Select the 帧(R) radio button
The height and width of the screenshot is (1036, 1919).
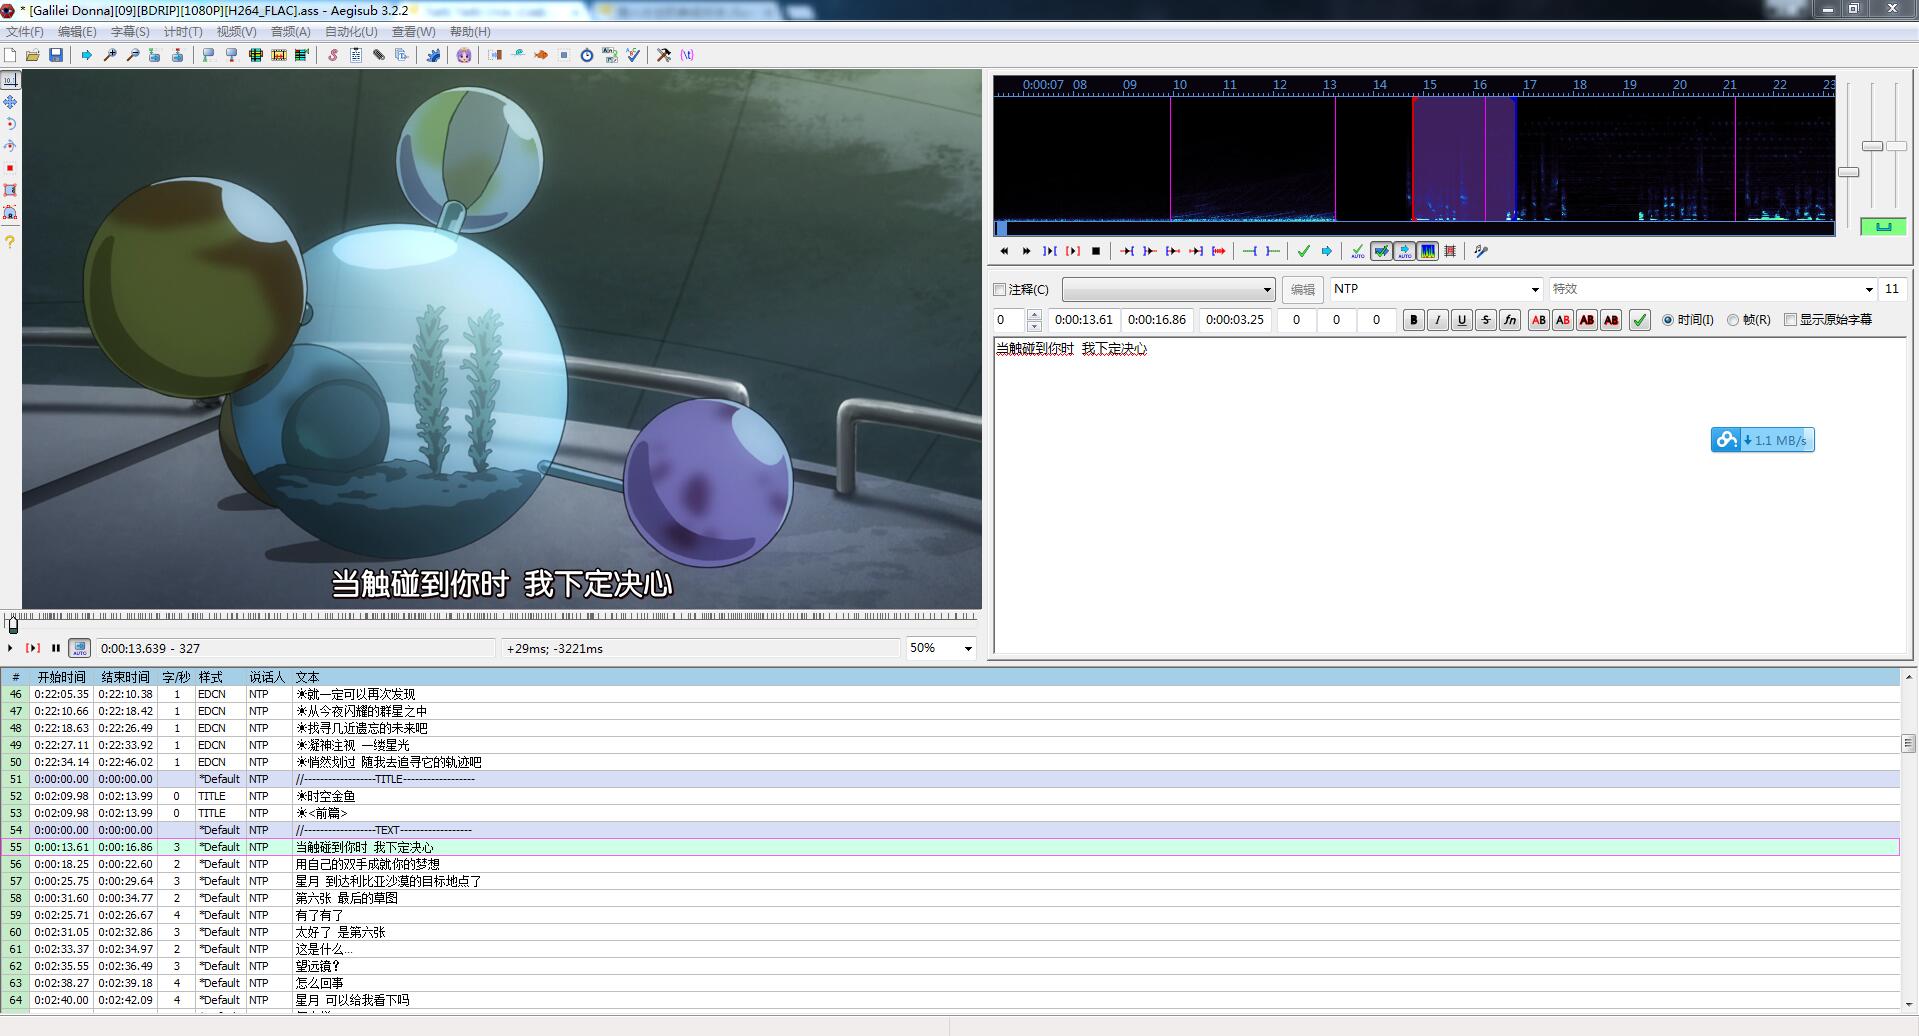point(1732,320)
